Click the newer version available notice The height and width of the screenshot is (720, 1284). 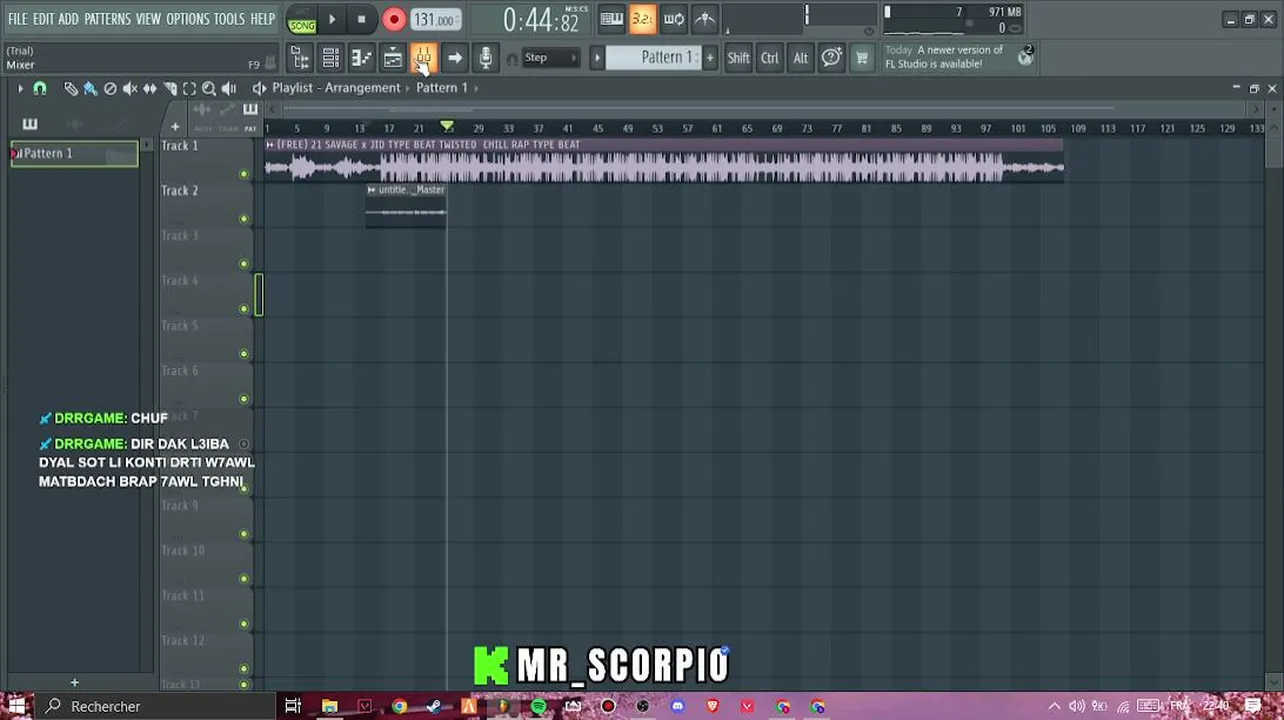(944, 57)
